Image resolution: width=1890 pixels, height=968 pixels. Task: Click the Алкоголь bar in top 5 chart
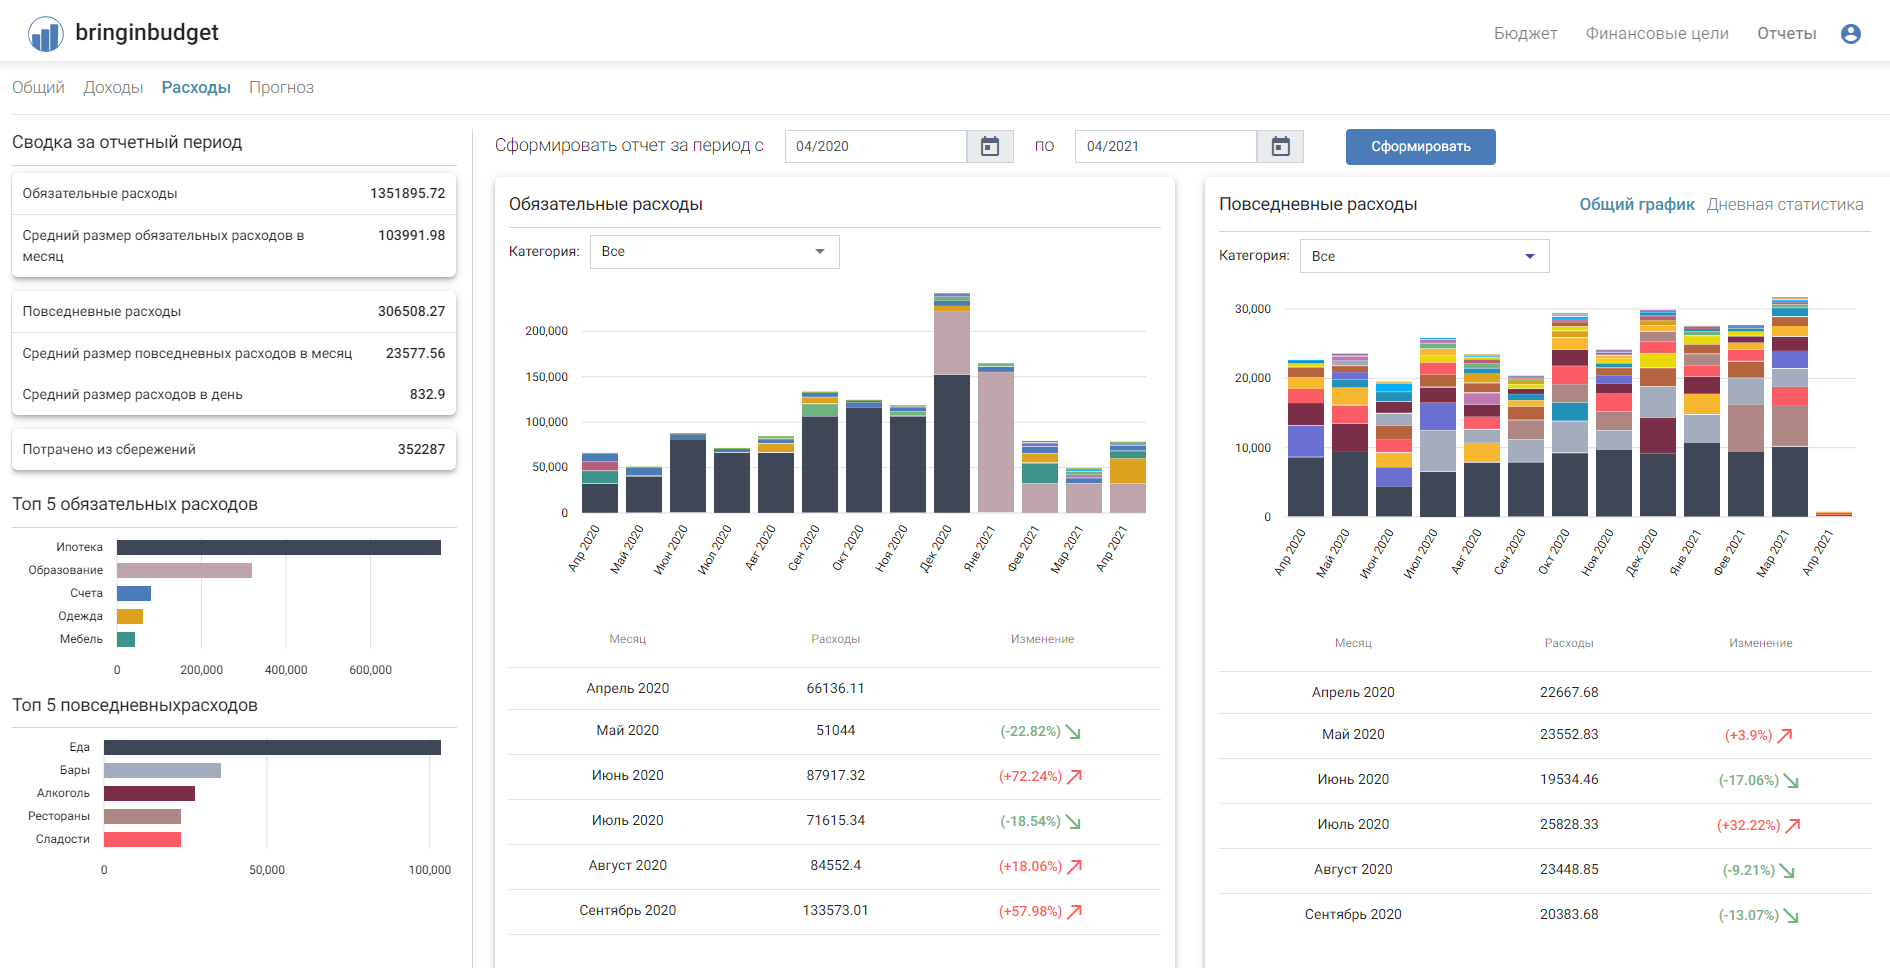149,794
